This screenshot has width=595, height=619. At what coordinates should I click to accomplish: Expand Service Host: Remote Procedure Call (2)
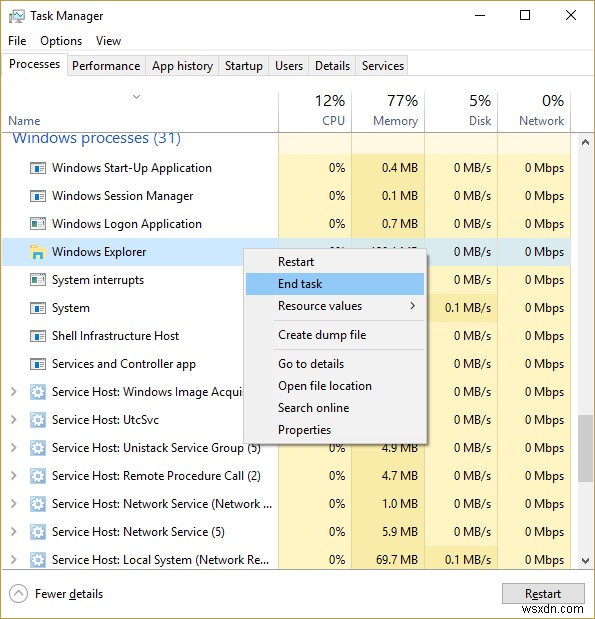tap(13, 476)
